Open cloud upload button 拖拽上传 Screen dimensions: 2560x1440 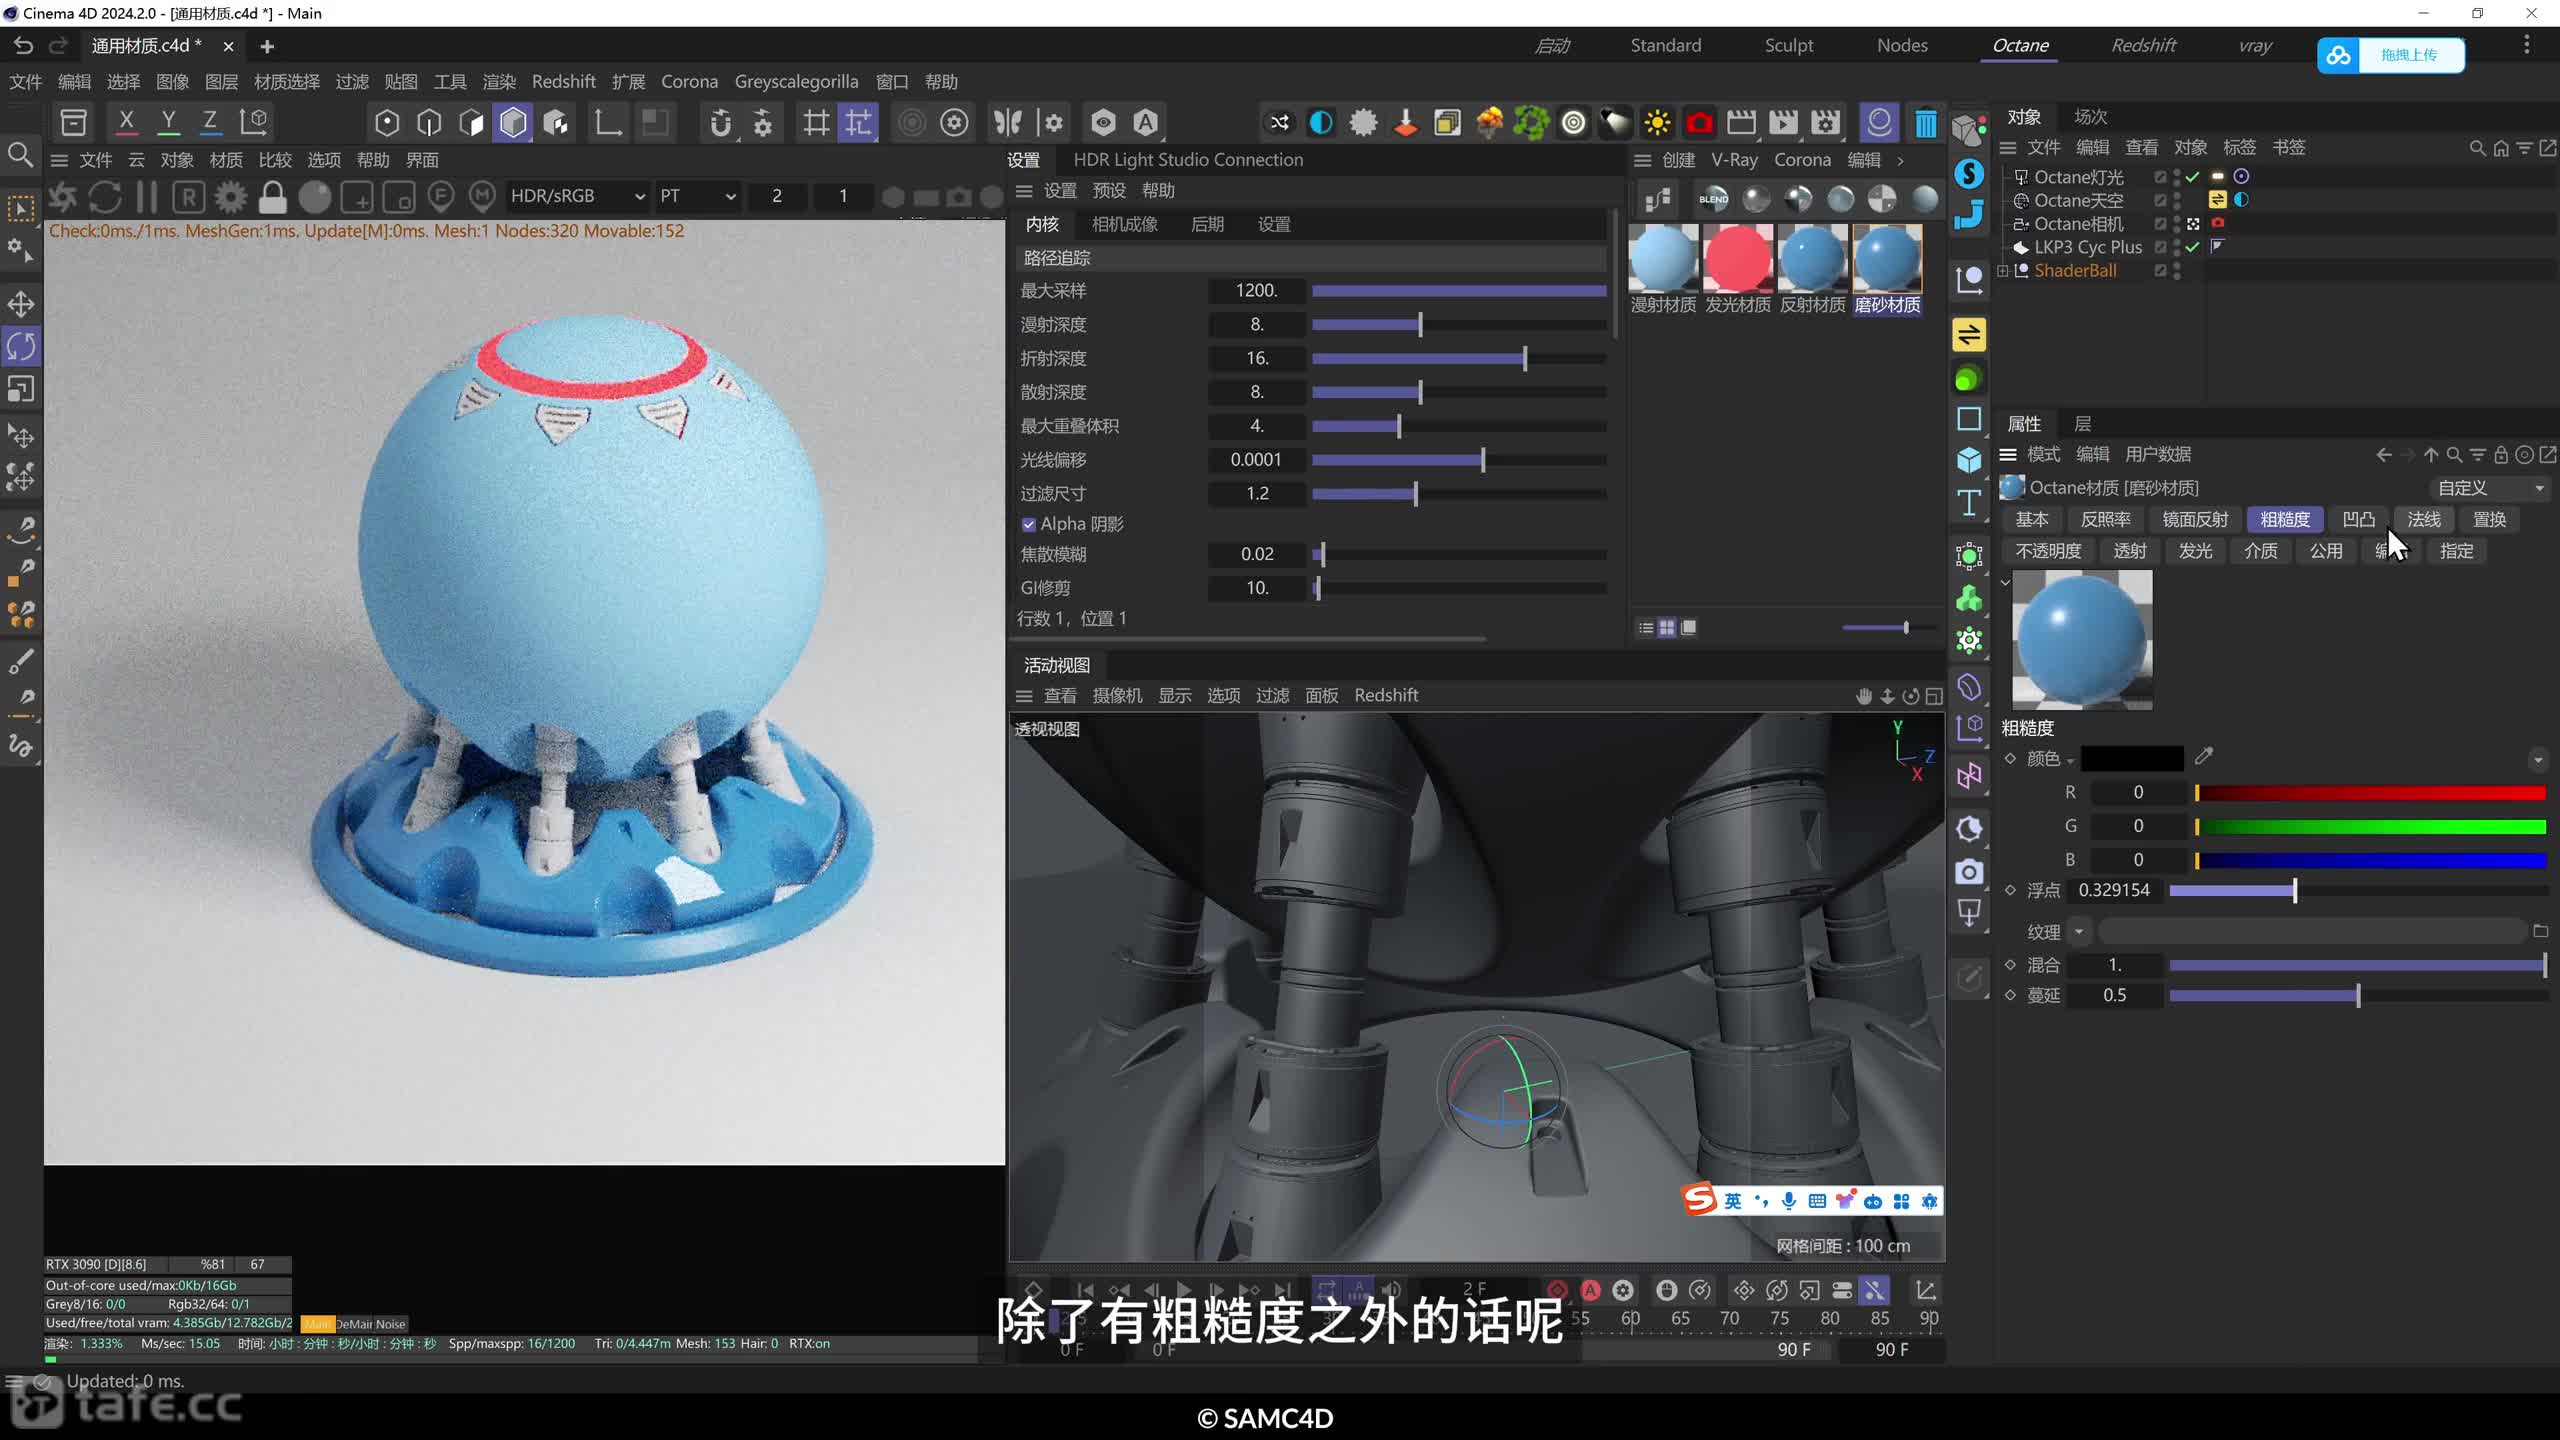click(2391, 55)
